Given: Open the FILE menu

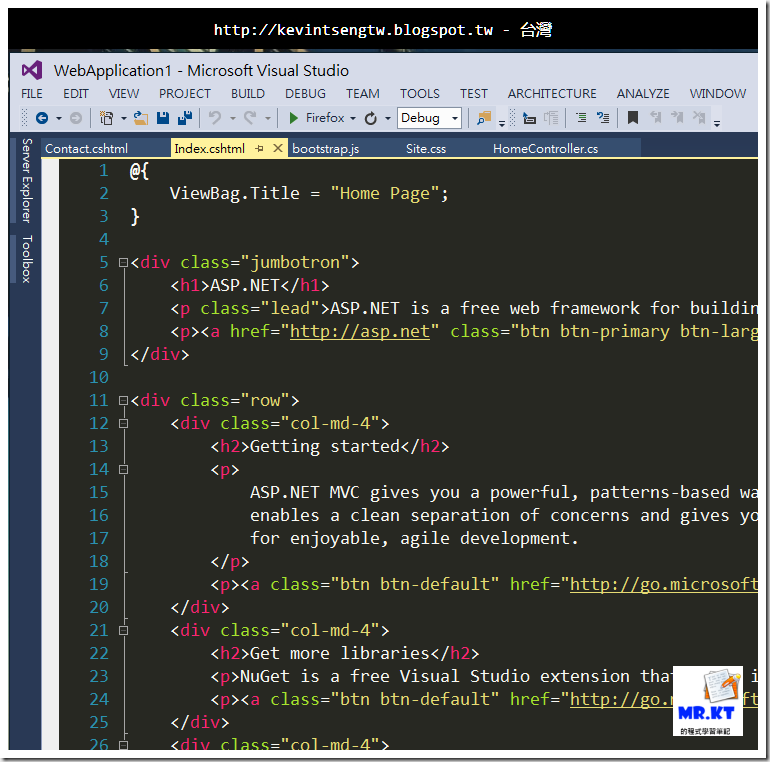Looking at the screenshot, I should coord(32,94).
